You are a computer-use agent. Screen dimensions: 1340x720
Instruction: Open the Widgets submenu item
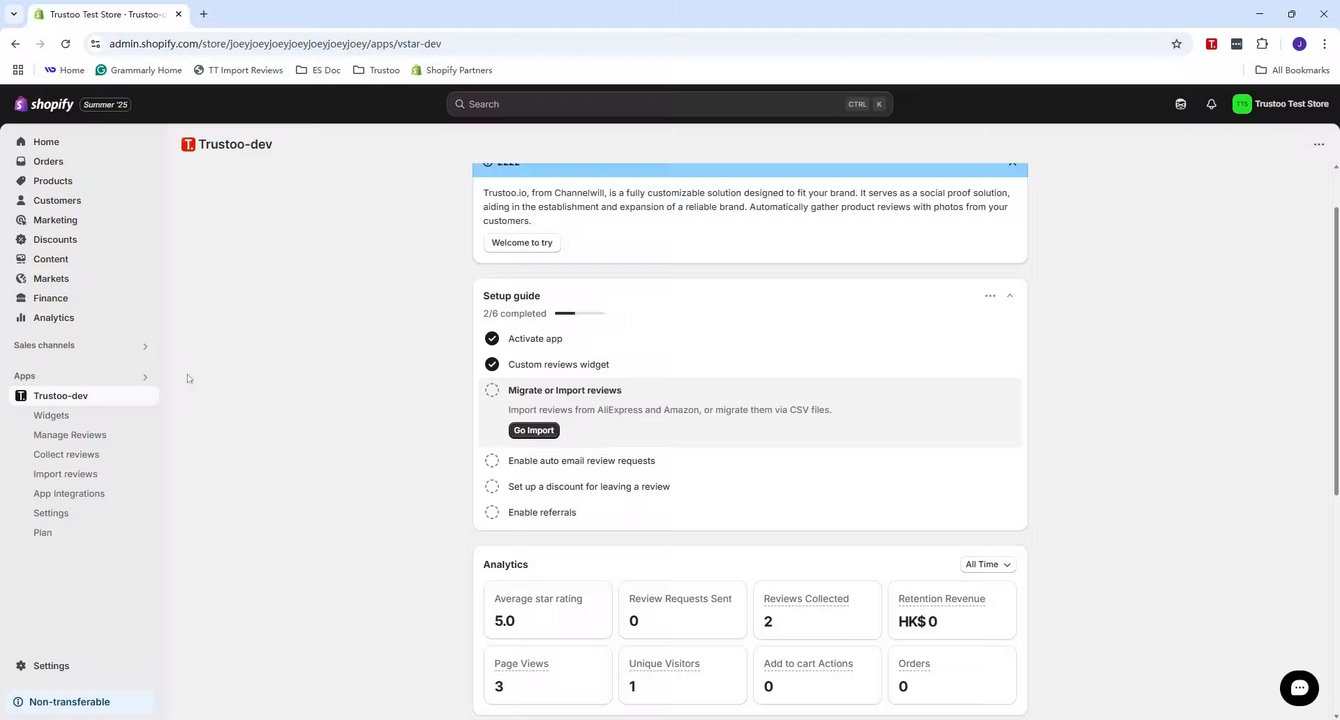[x=51, y=415]
